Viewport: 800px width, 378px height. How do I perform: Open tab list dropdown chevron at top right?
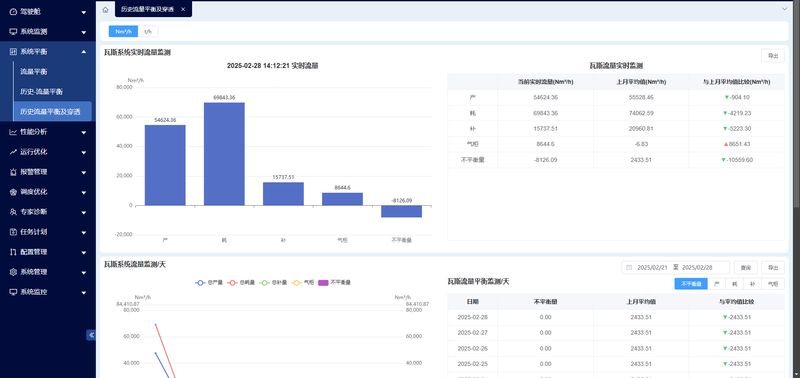point(785,9)
